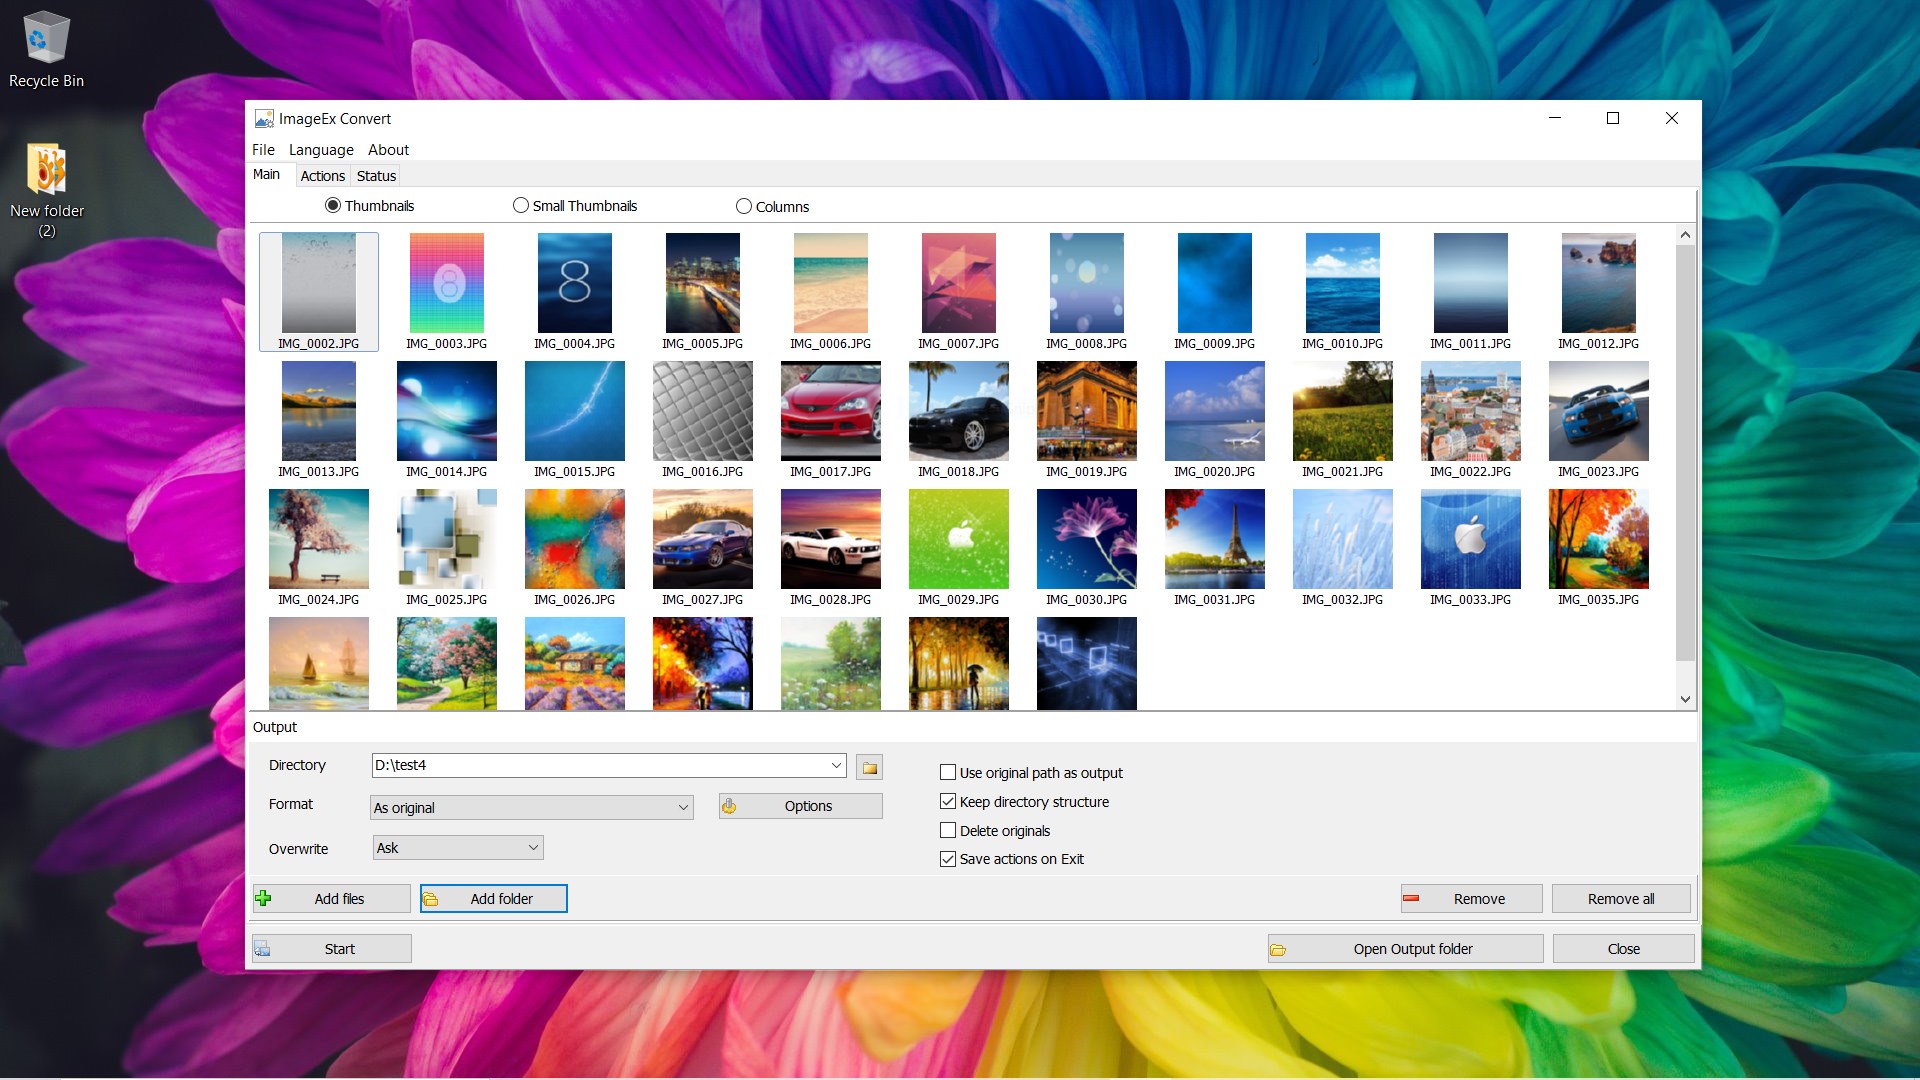This screenshot has height=1080, width=1920.
Task: Select the Small Thumbnails view option
Action: [521, 206]
